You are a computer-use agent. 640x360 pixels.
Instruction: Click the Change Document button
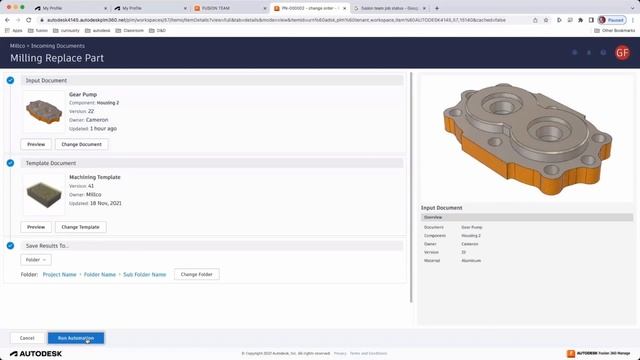pos(82,144)
